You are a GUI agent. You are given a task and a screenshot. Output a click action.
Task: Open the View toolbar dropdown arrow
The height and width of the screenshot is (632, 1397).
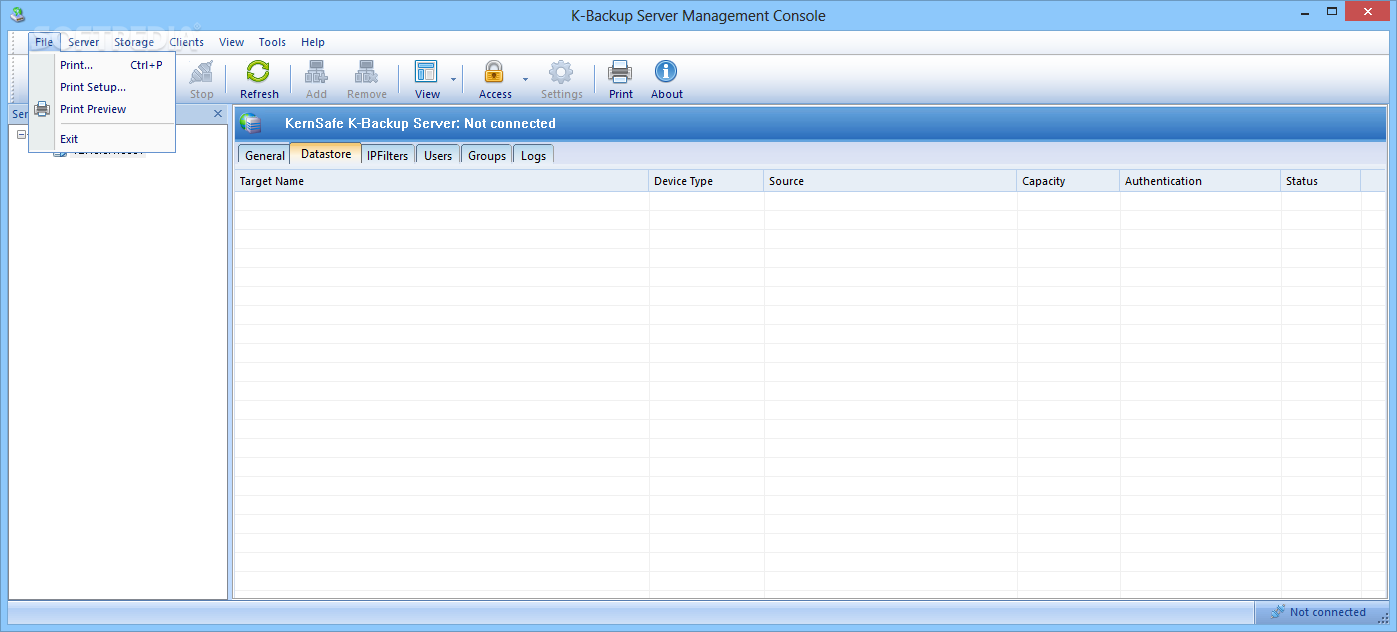point(453,79)
